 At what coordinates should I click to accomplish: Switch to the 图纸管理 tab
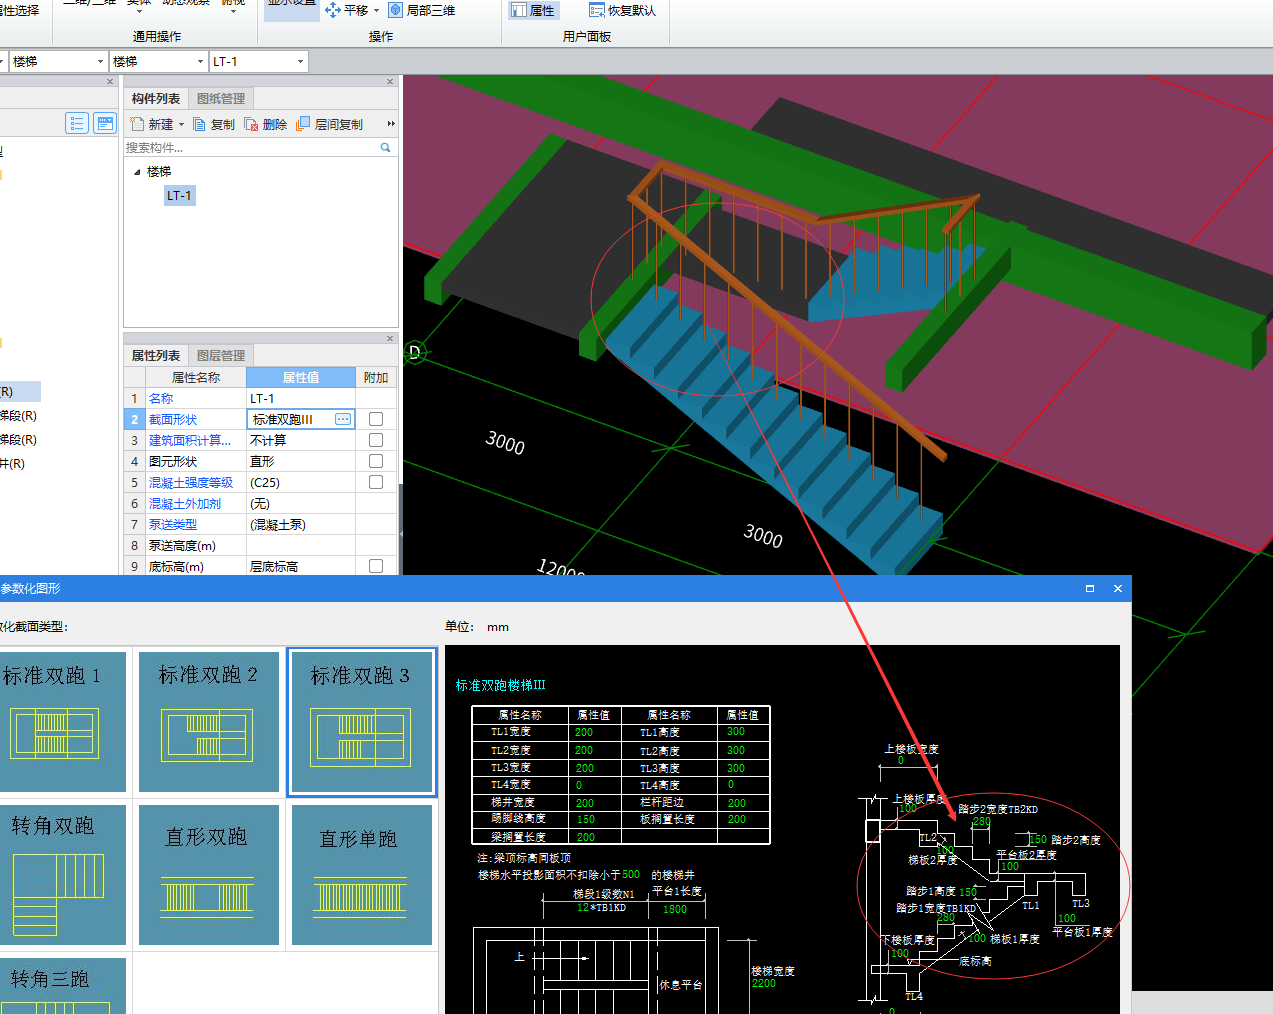coord(221,98)
